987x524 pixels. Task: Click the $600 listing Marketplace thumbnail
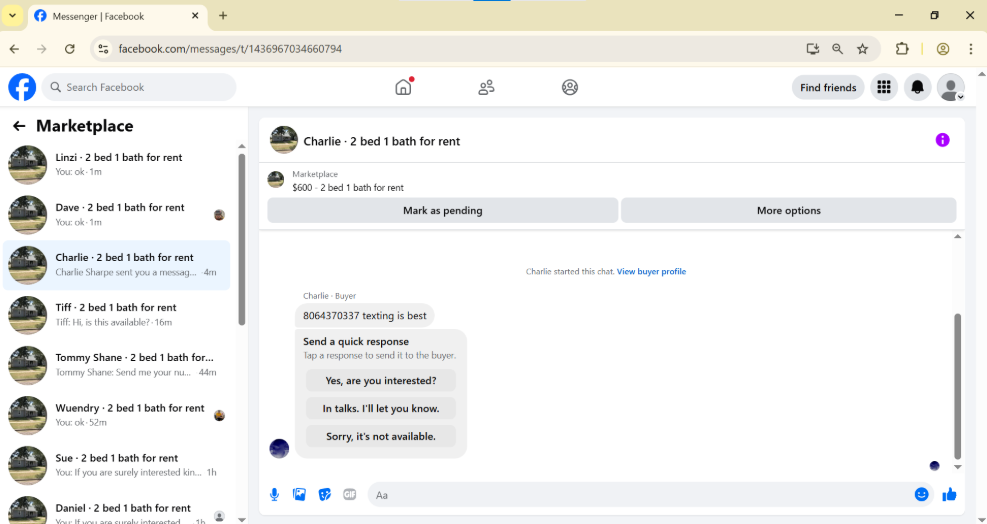[x=276, y=180]
